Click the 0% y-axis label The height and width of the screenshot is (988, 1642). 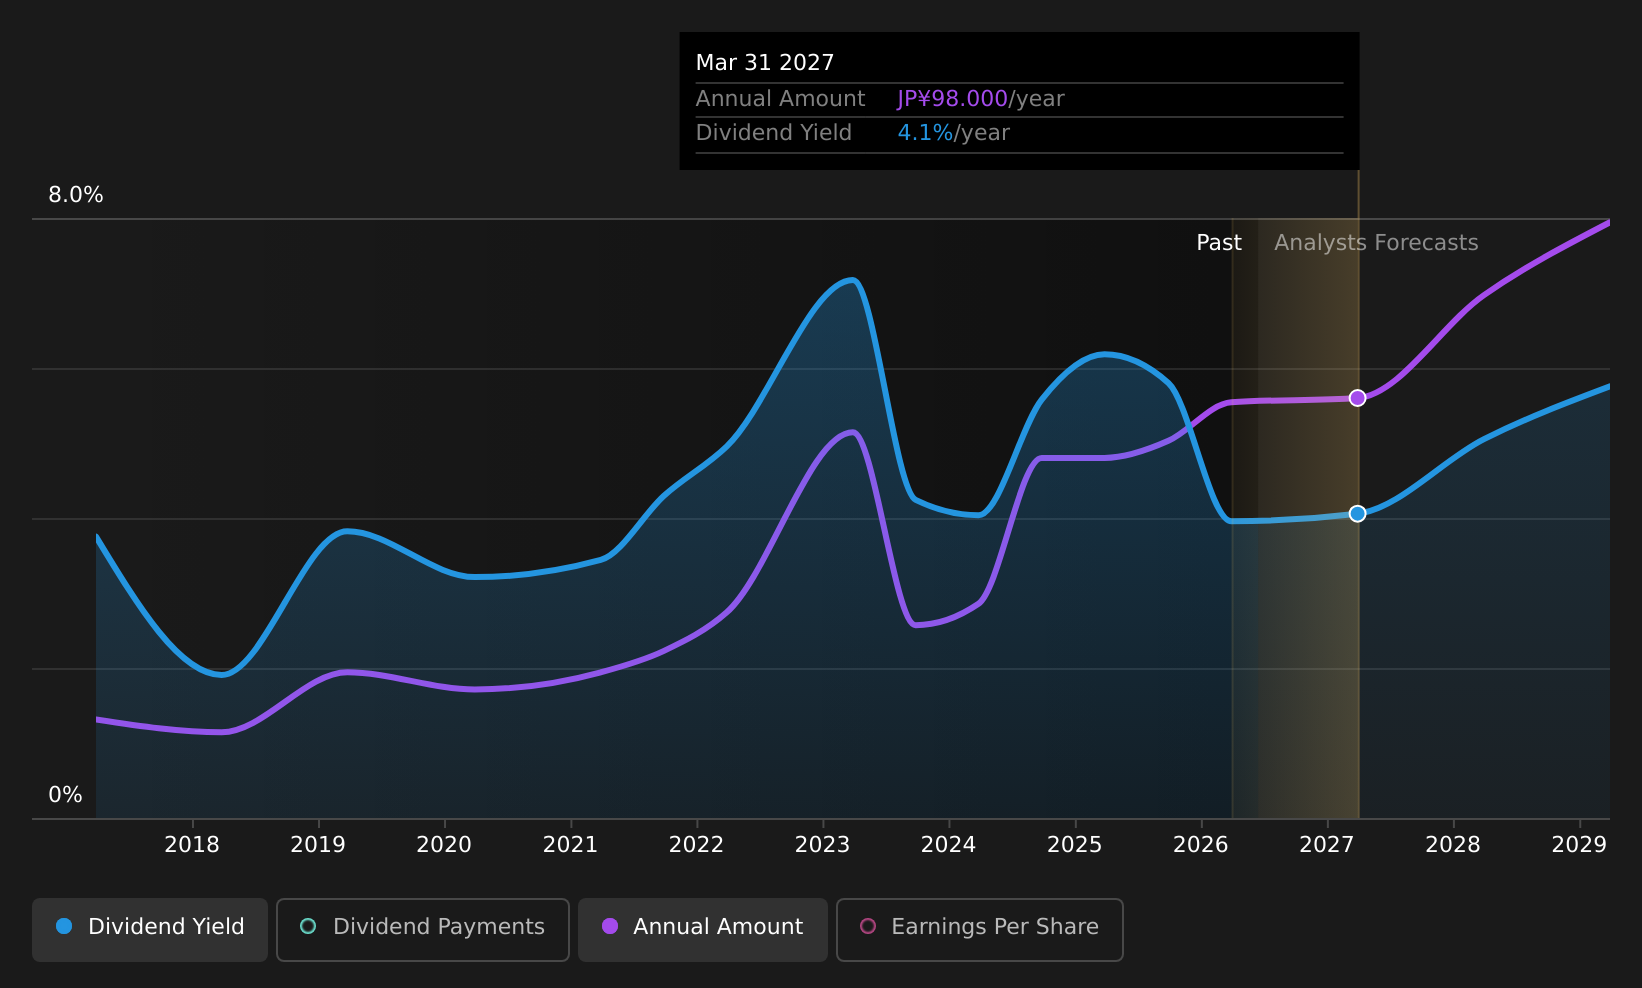coord(66,795)
